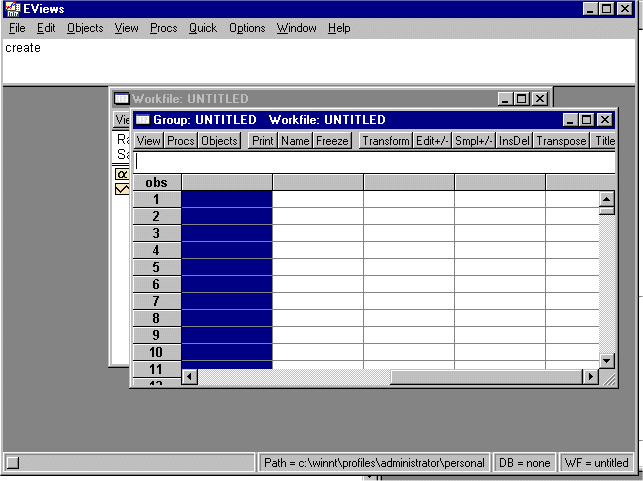Image resolution: width=643 pixels, height=481 pixels.
Task: Select the row 5 header in spreadsheet
Action: point(156,267)
